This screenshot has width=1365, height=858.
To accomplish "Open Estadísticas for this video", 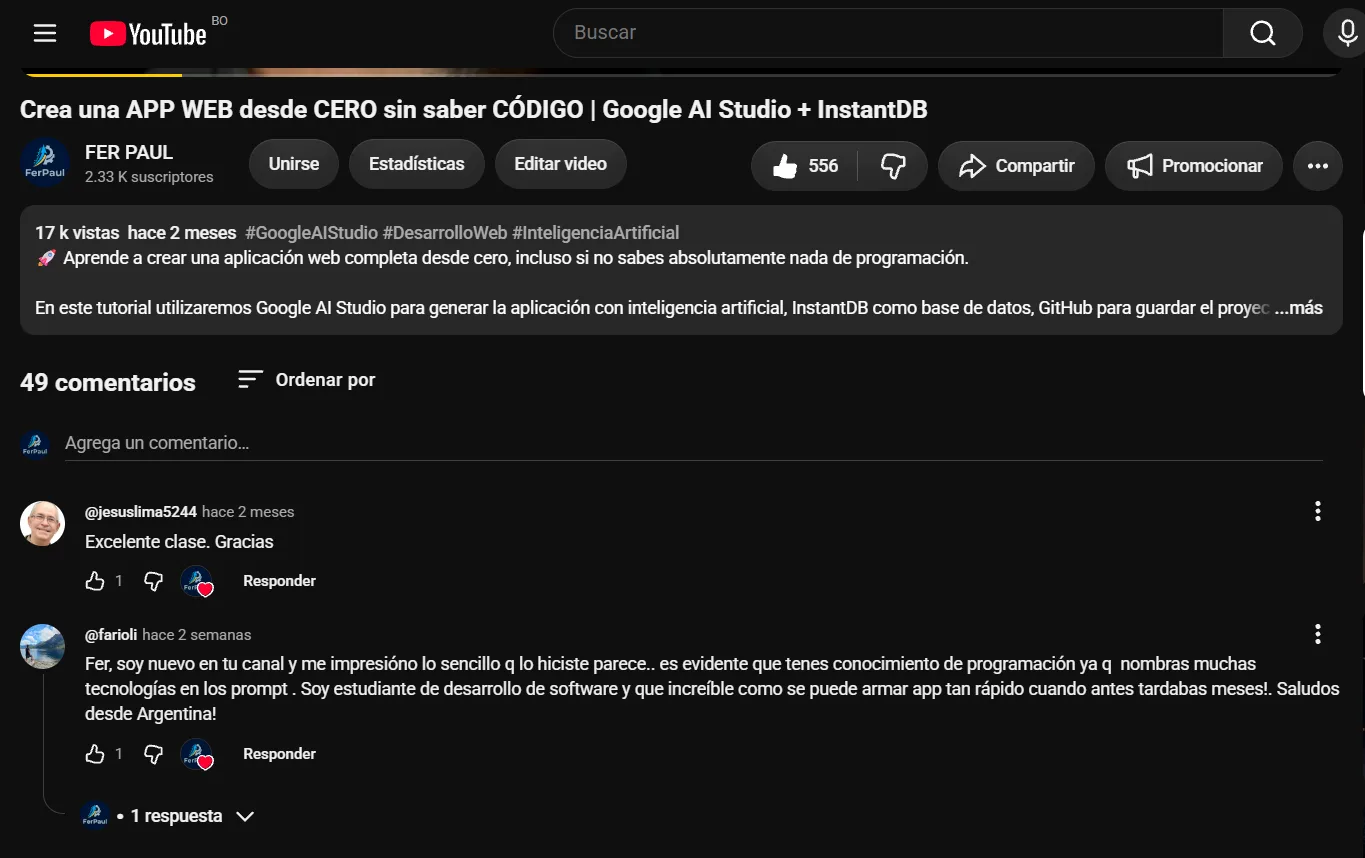I will tap(417, 164).
